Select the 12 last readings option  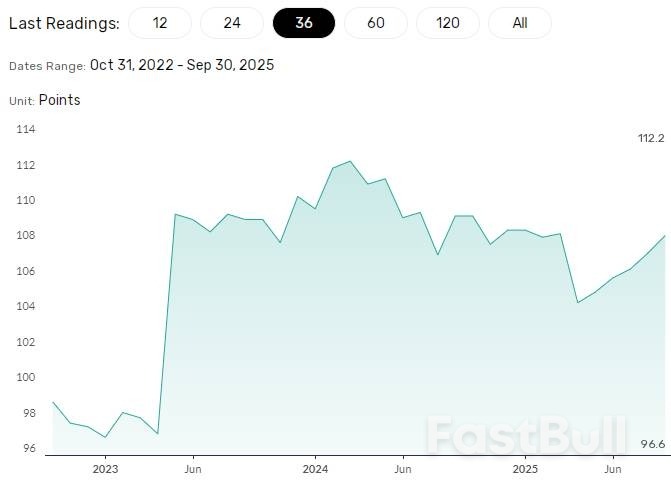tap(160, 22)
